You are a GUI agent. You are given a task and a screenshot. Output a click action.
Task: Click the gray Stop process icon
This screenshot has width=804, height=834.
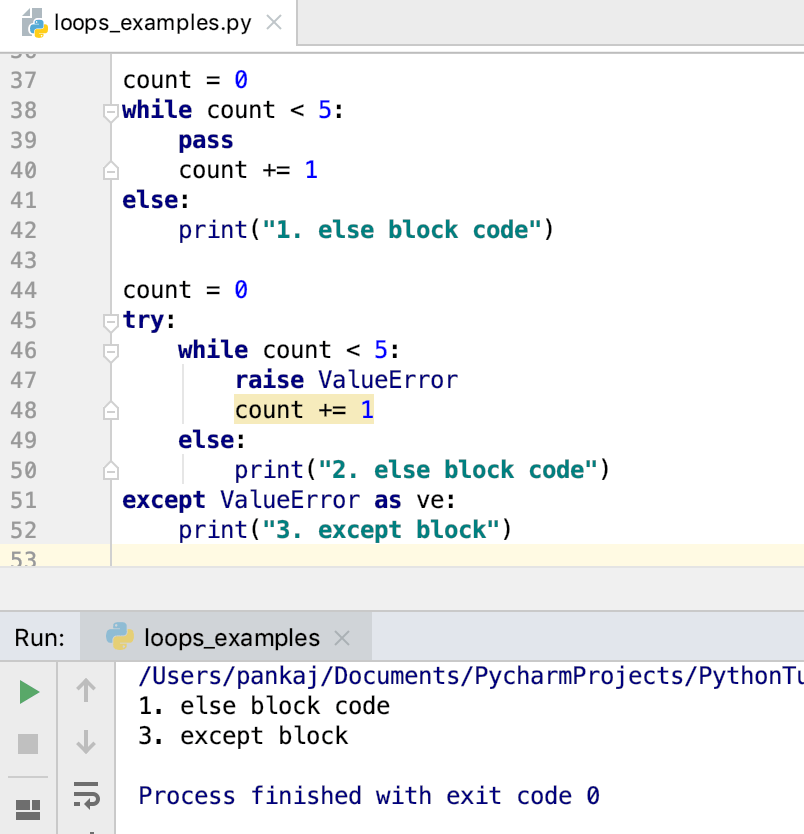tap(28, 743)
